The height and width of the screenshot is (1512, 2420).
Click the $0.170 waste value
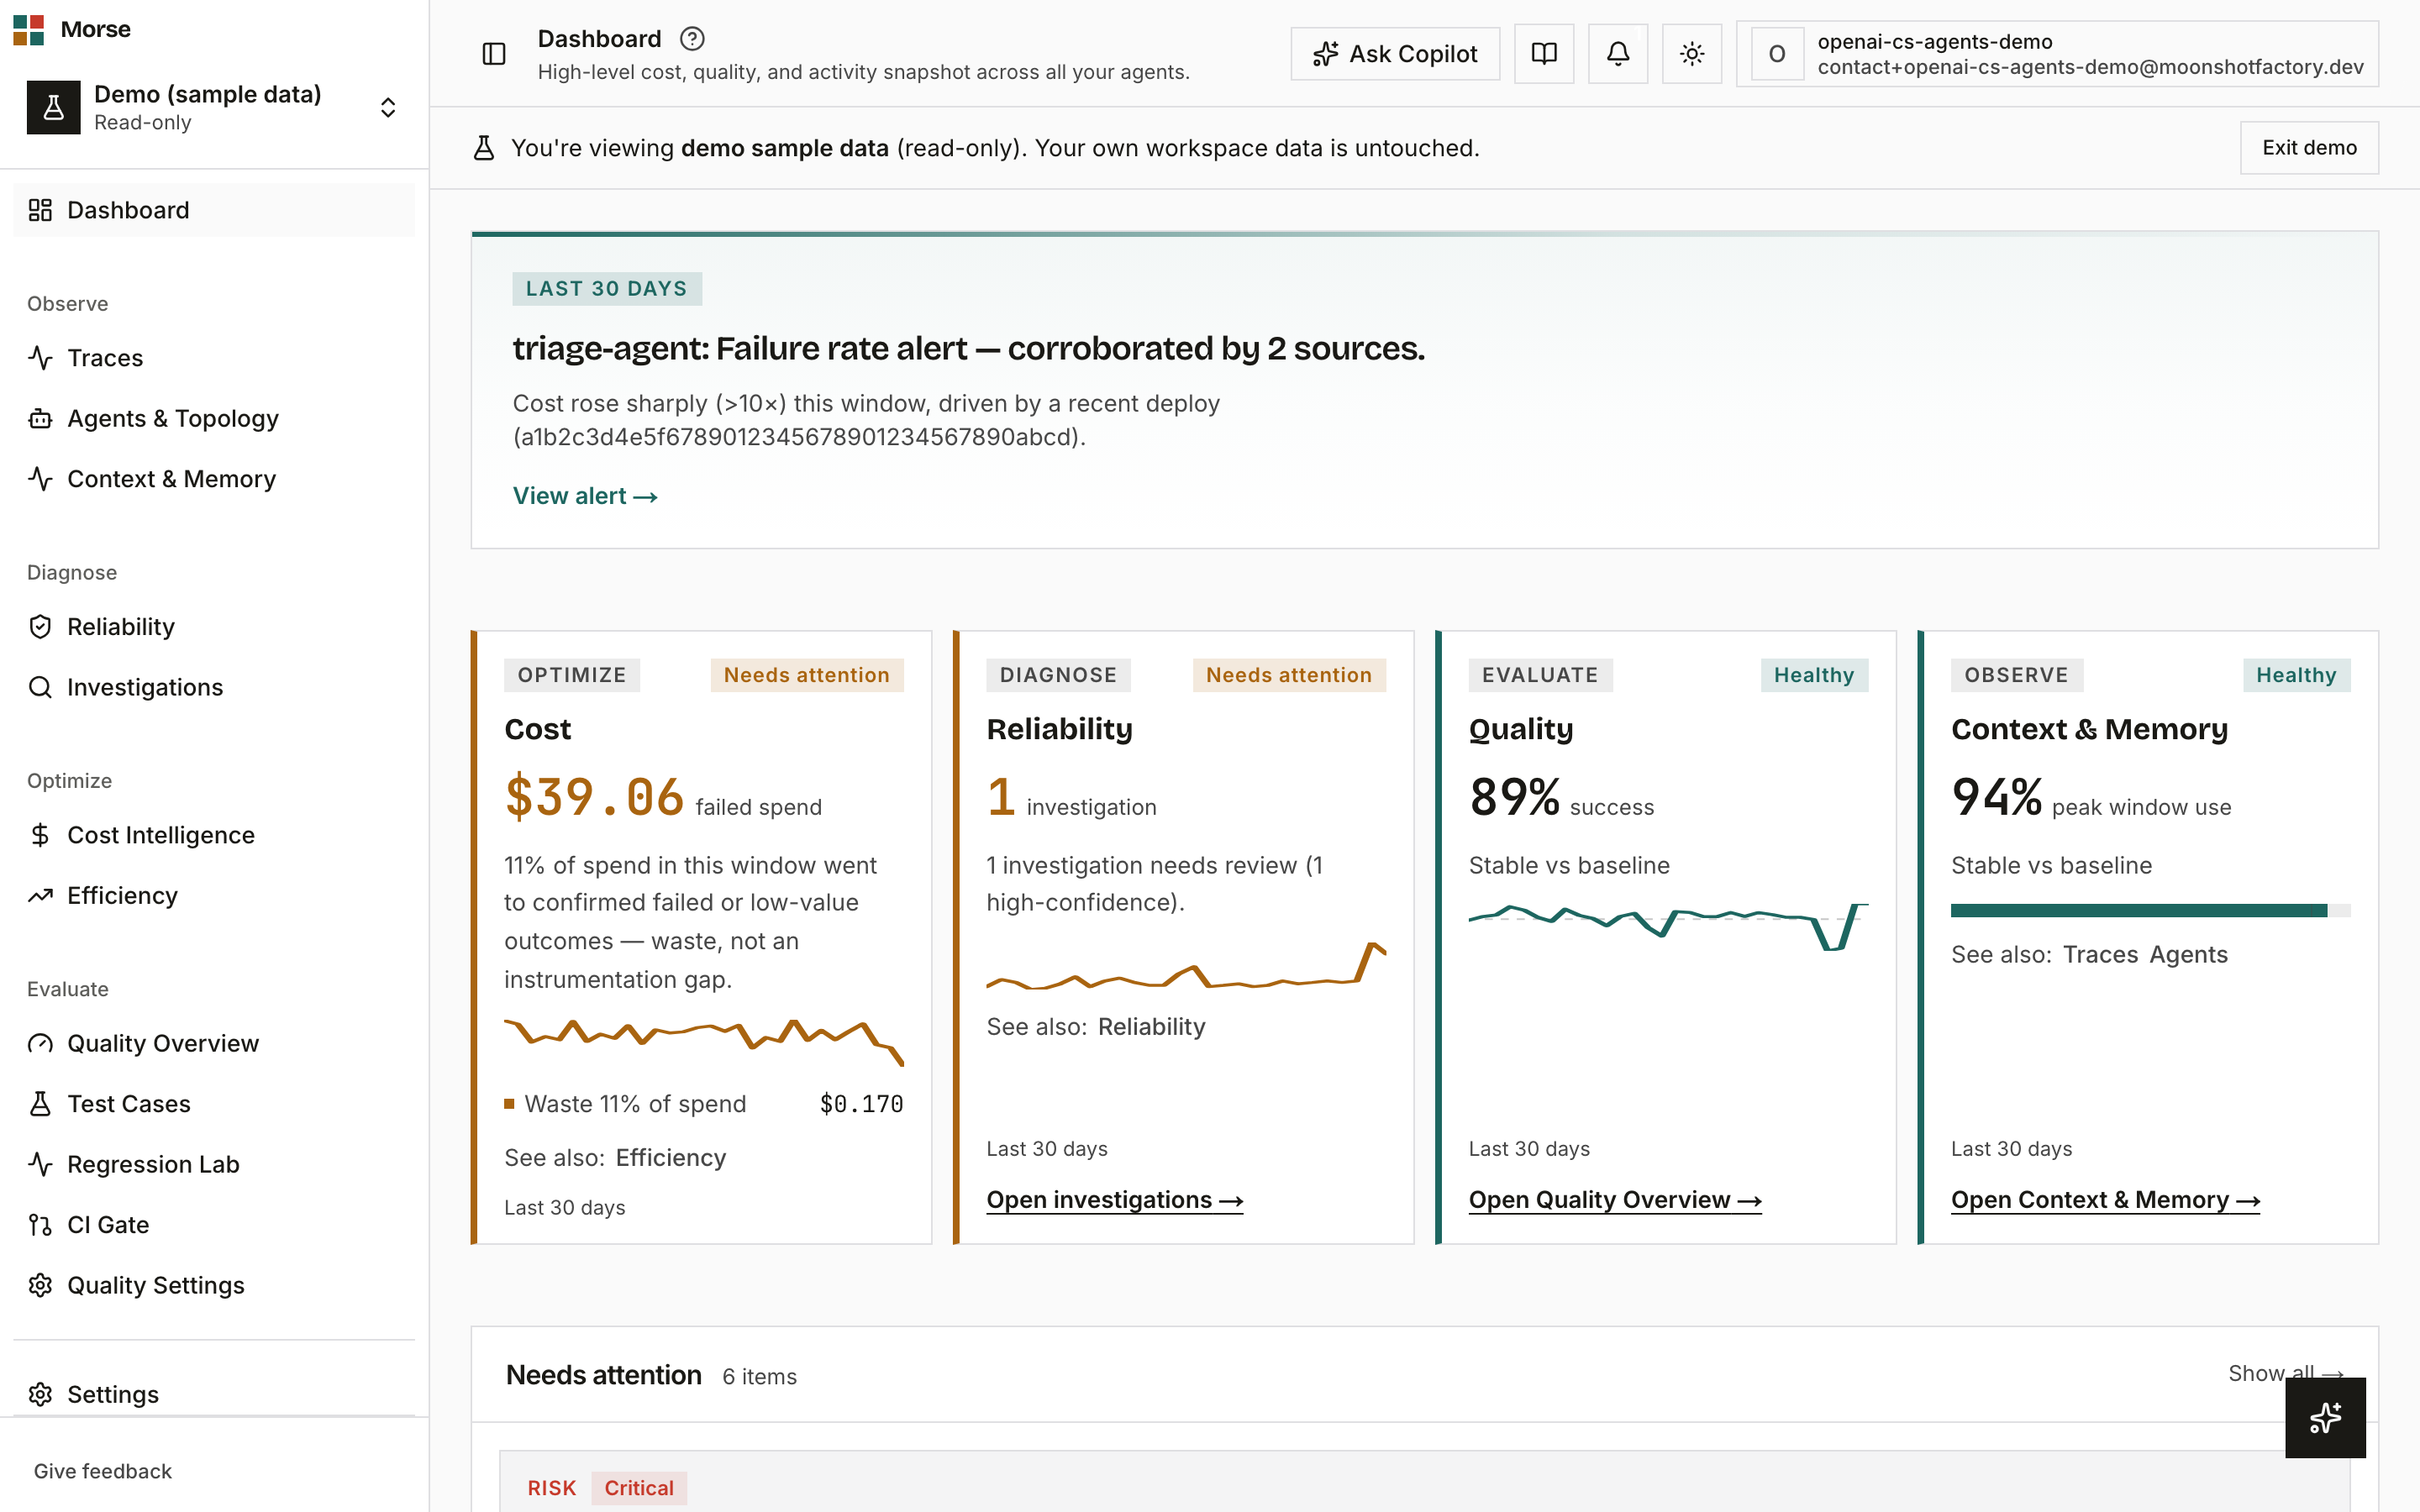pos(861,1104)
